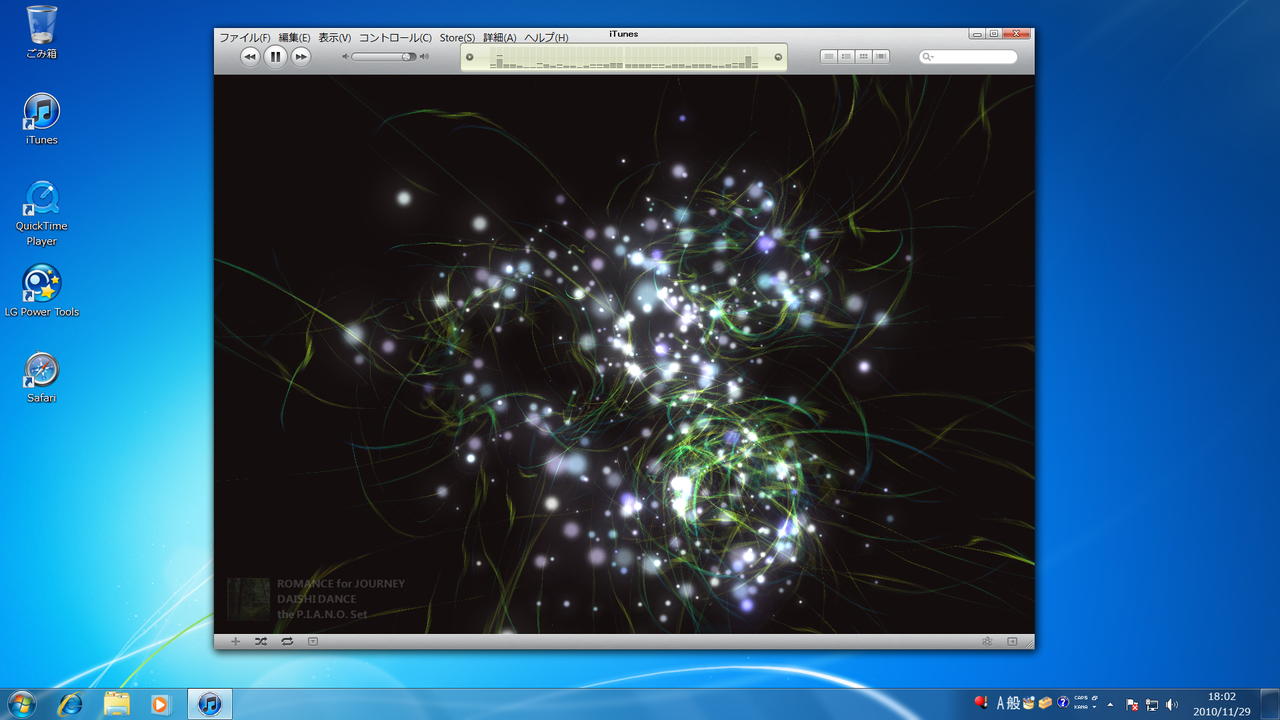
Task: Select the Safari desktop shortcut
Action: point(42,378)
